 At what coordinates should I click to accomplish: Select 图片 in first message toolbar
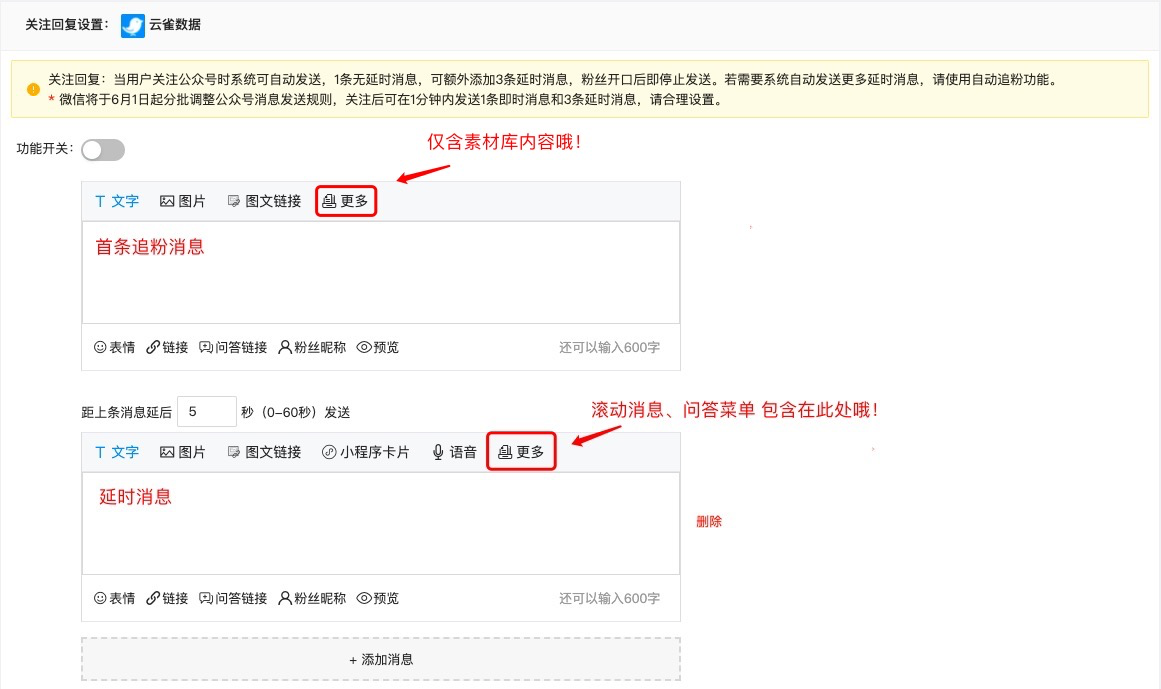183,201
